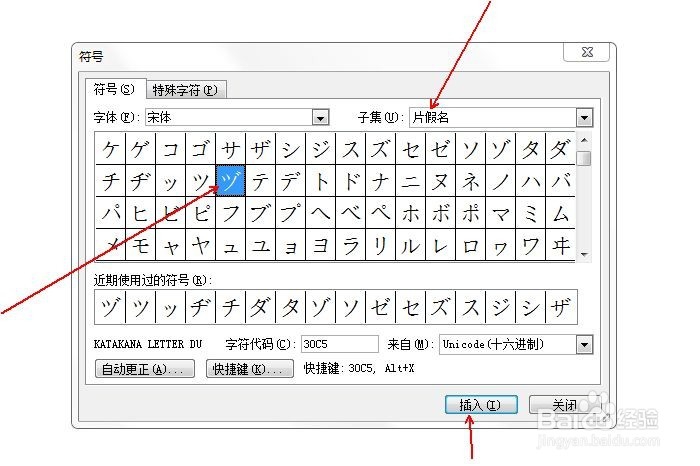700x466 pixels.
Task: Pick タ from the recently used symbols row
Action: (x=291, y=307)
